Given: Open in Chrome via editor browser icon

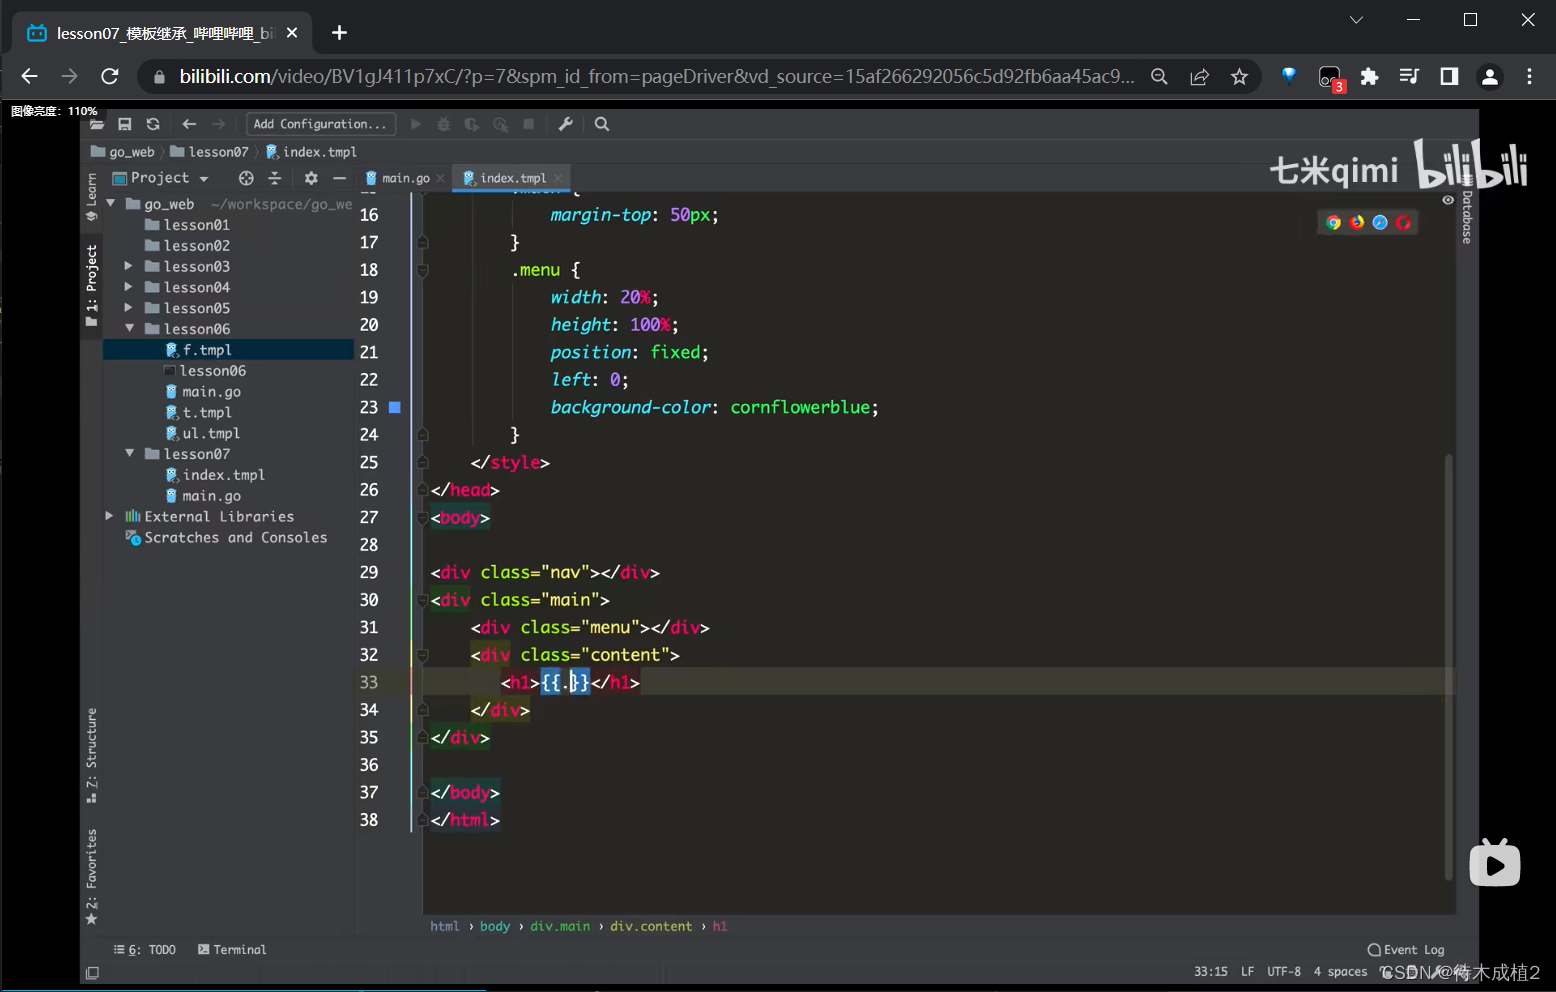Looking at the screenshot, I should pos(1333,222).
